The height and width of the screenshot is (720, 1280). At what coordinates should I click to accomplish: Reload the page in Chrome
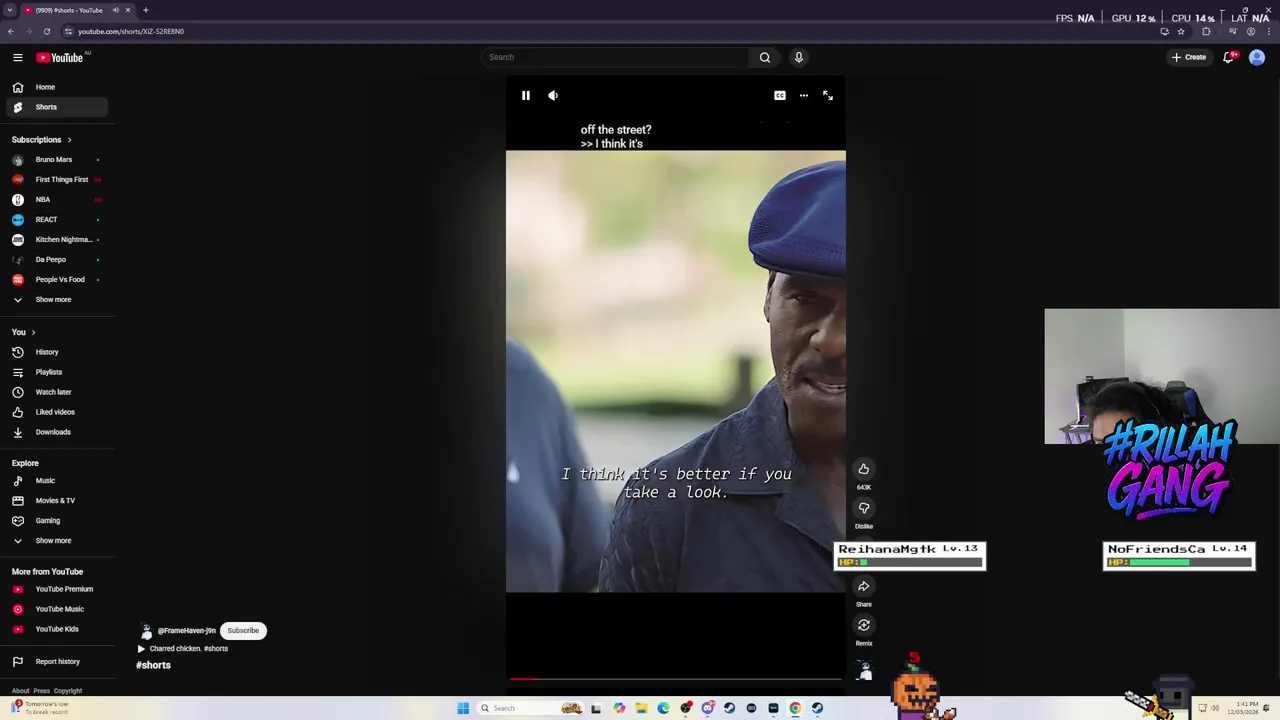[x=47, y=31]
